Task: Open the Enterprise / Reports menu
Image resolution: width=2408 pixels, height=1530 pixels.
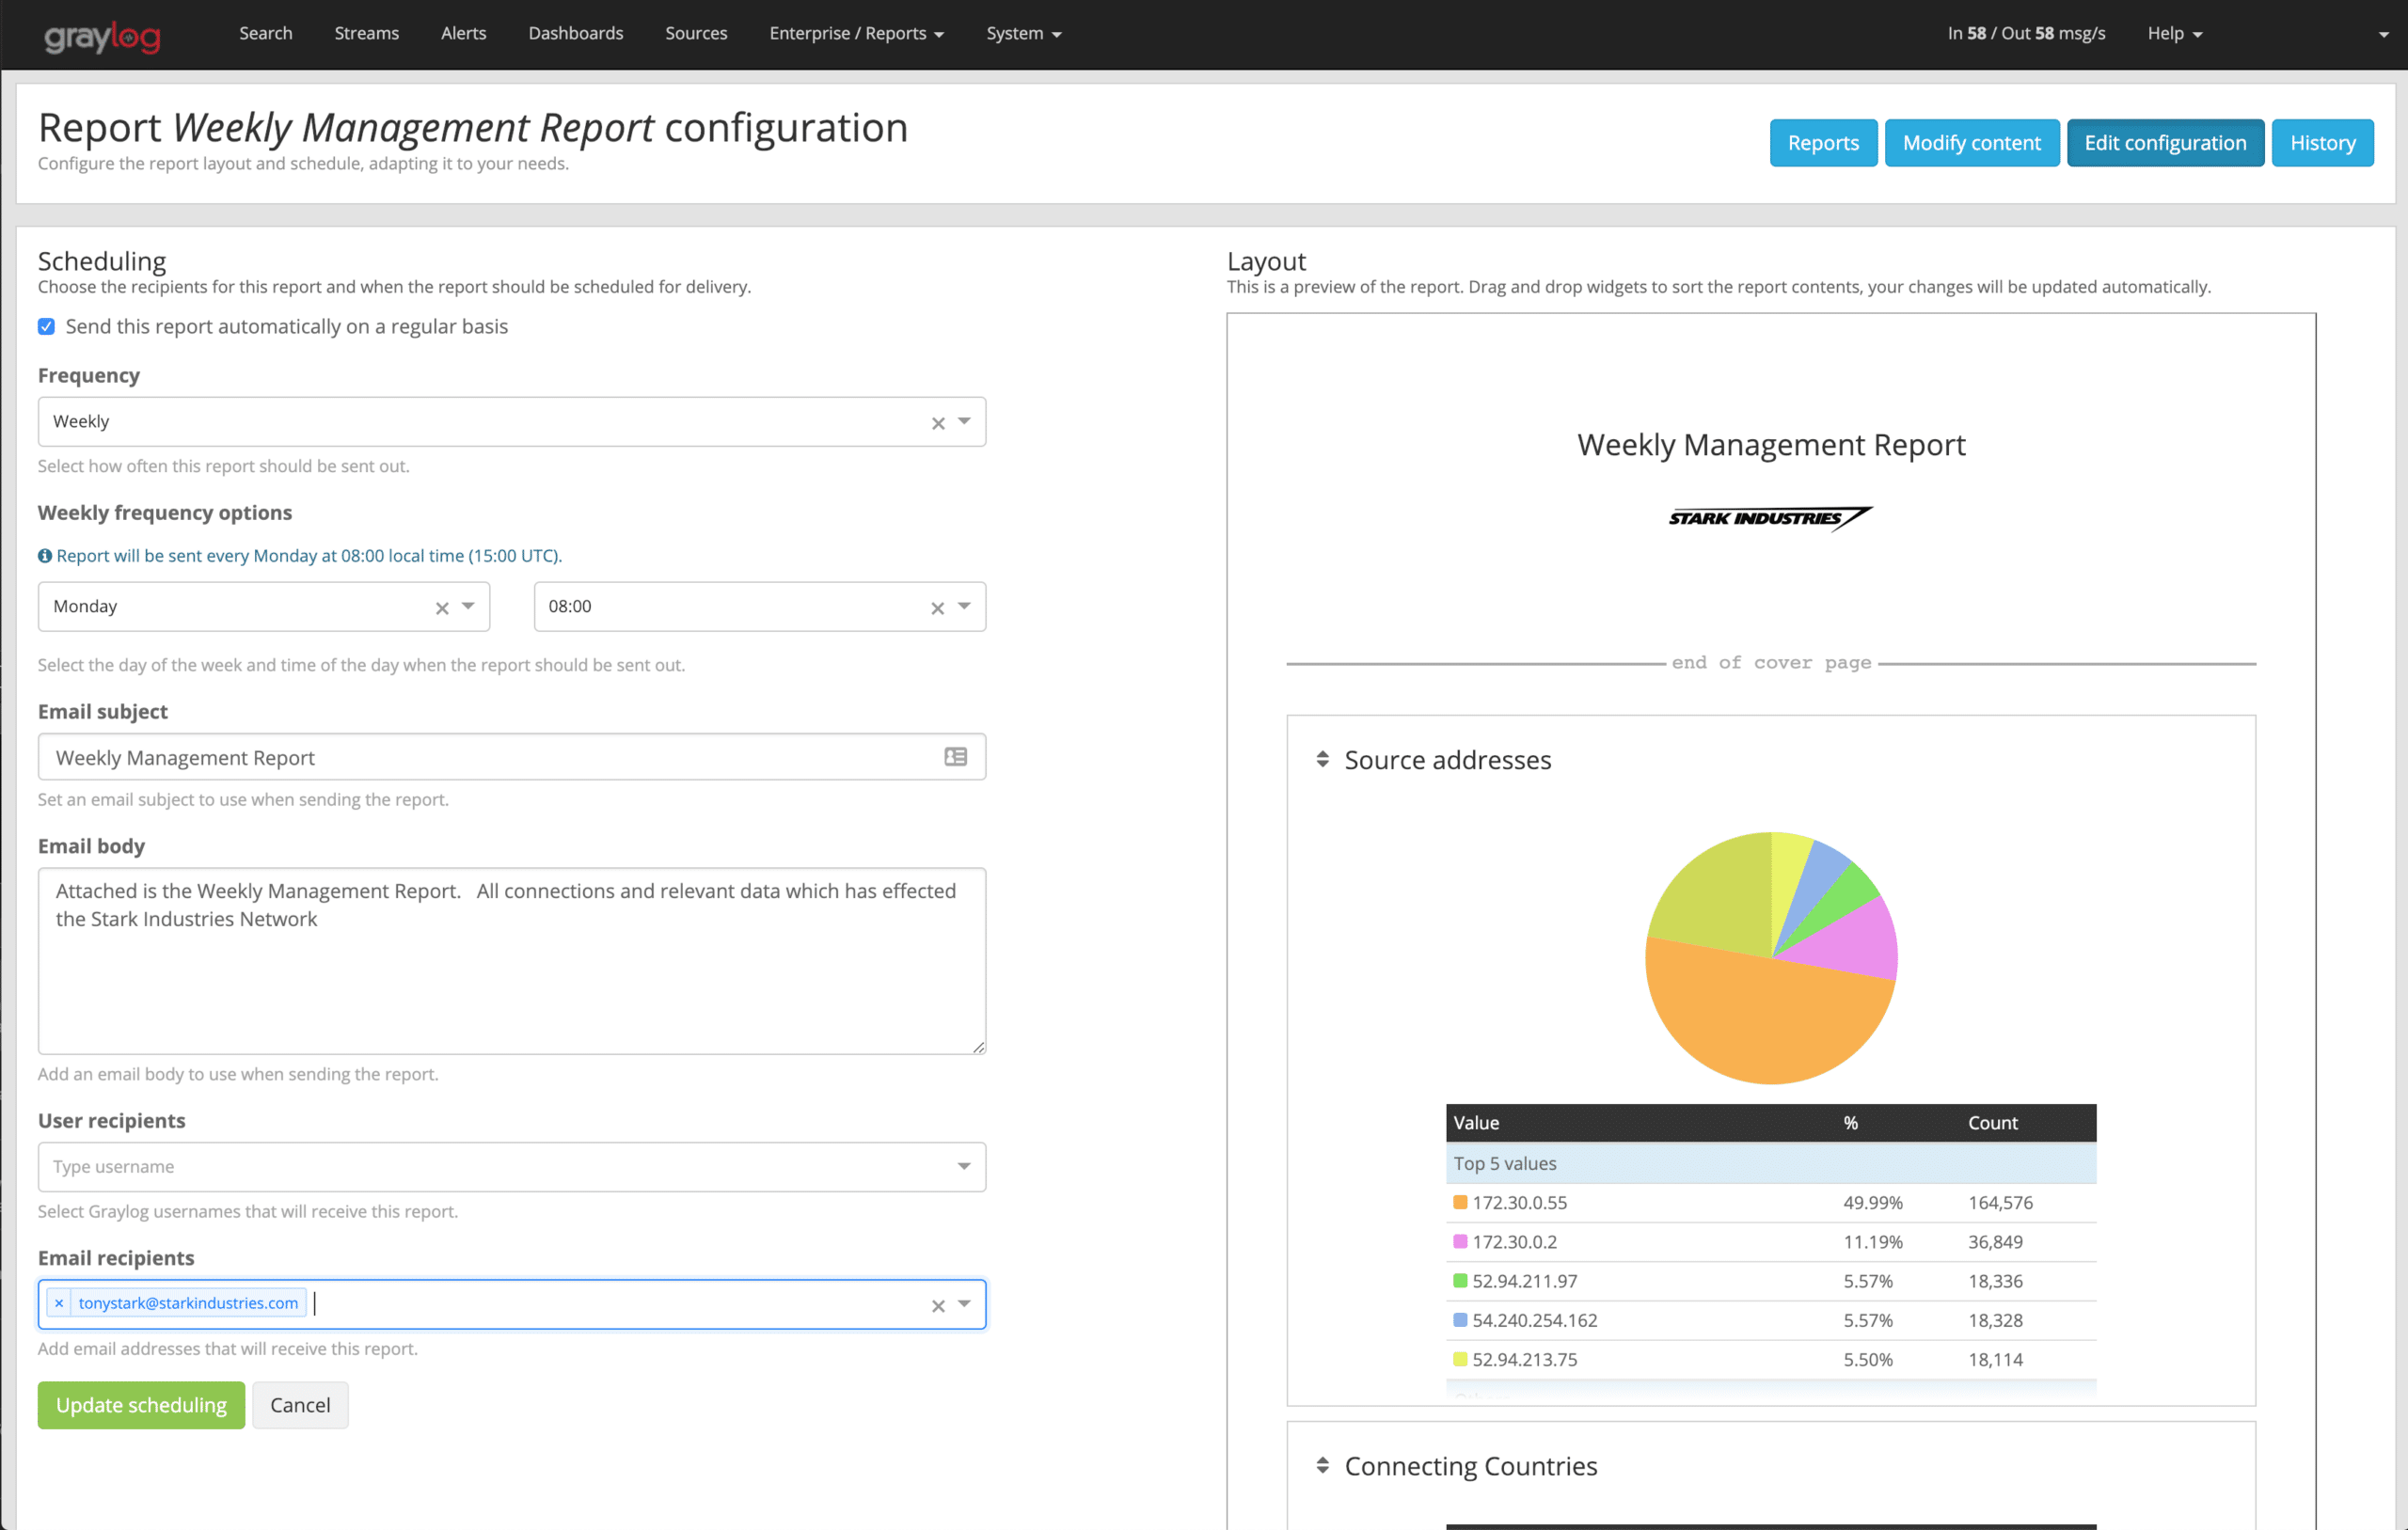Action: [x=856, y=33]
